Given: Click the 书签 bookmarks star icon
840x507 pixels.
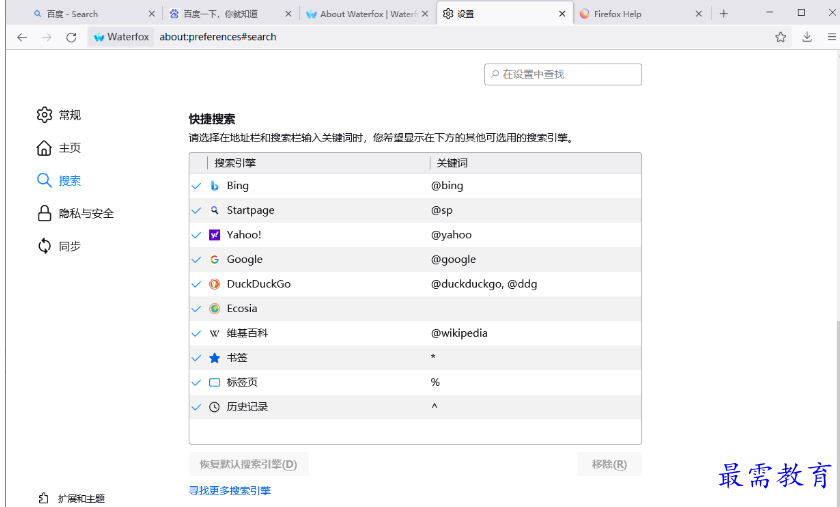Looking at the screenshot, I should pos(214,357).
